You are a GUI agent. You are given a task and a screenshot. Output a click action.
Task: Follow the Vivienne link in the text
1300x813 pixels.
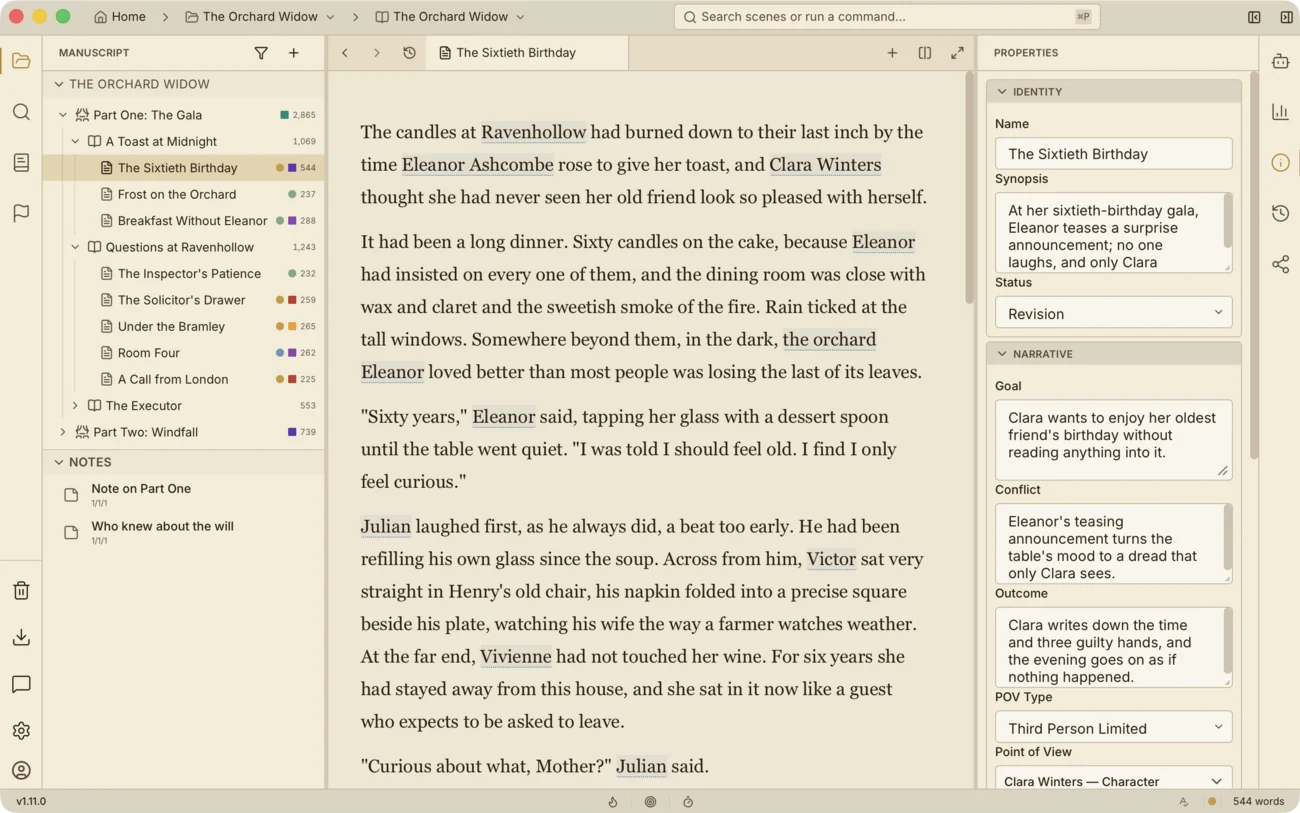coord(515,657)
